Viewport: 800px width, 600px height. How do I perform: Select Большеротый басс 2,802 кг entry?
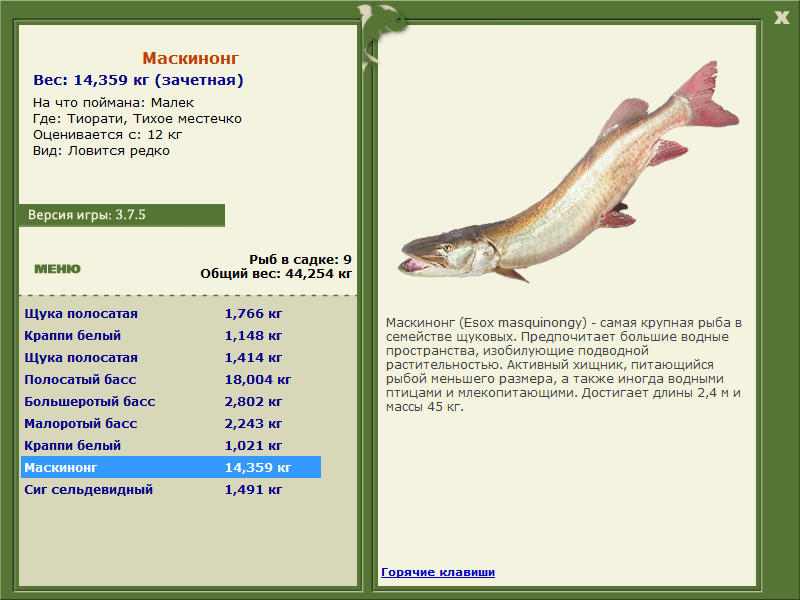coord(171,402)
